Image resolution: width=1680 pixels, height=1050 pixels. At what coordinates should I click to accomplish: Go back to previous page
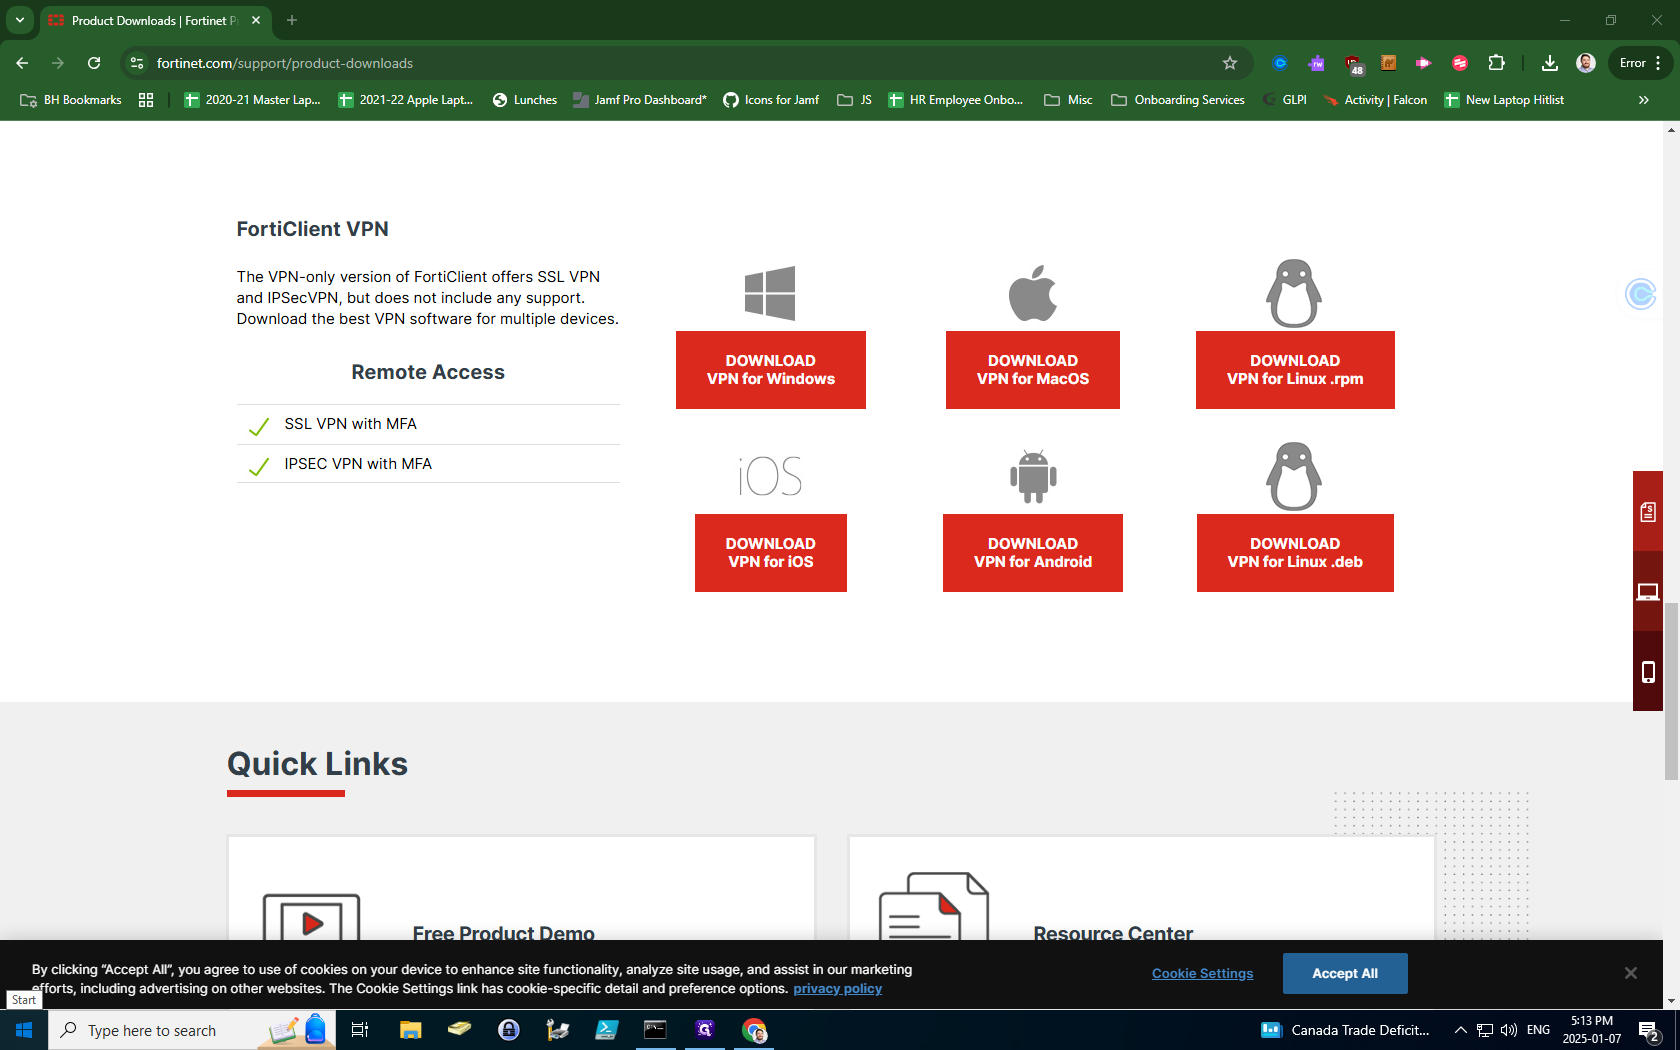(x=22, y=63)
